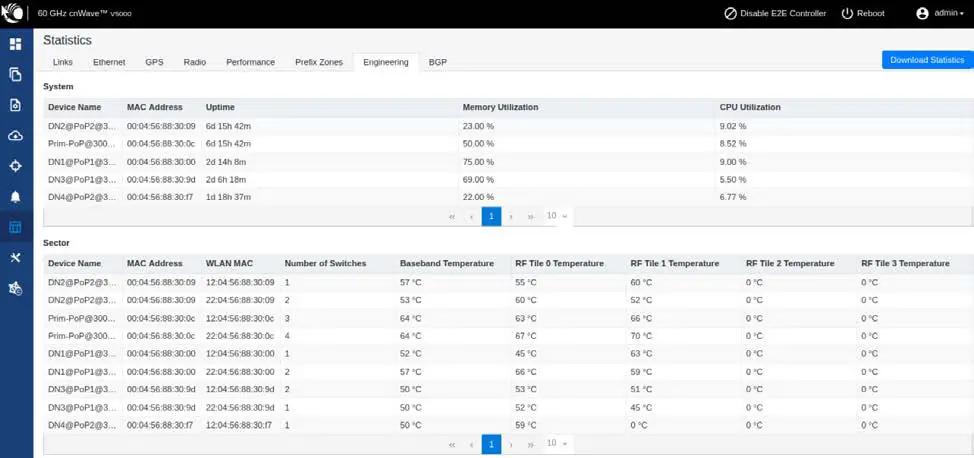Select page 1 in Sector table pagination
Screen dimensions: 974x458
click(491, 444)
